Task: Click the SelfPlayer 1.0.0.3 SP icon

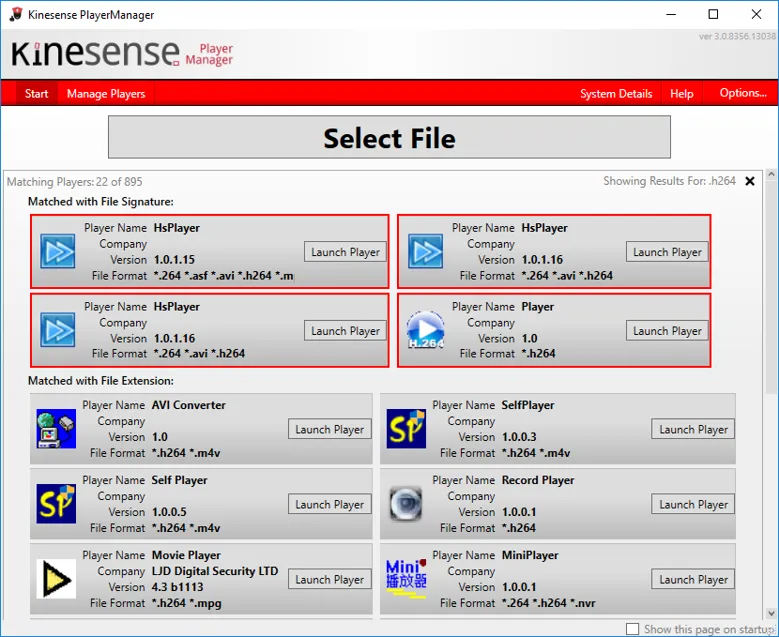Action: 406,429
